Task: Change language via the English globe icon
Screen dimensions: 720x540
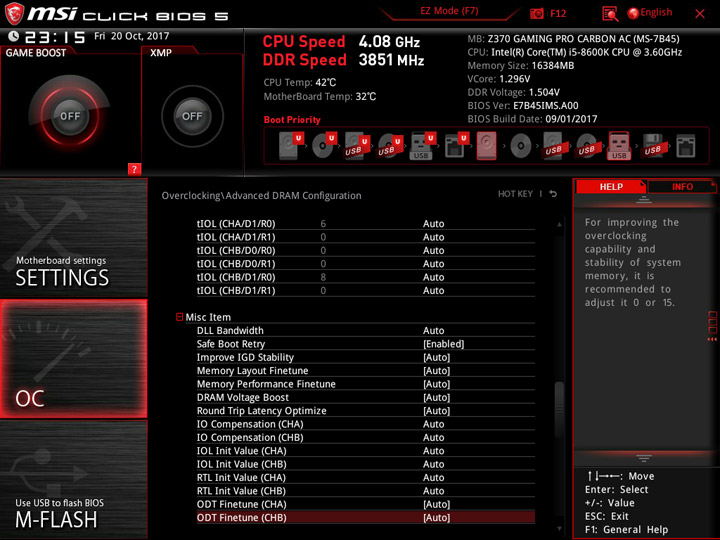Action: click(x=633, y=13)
